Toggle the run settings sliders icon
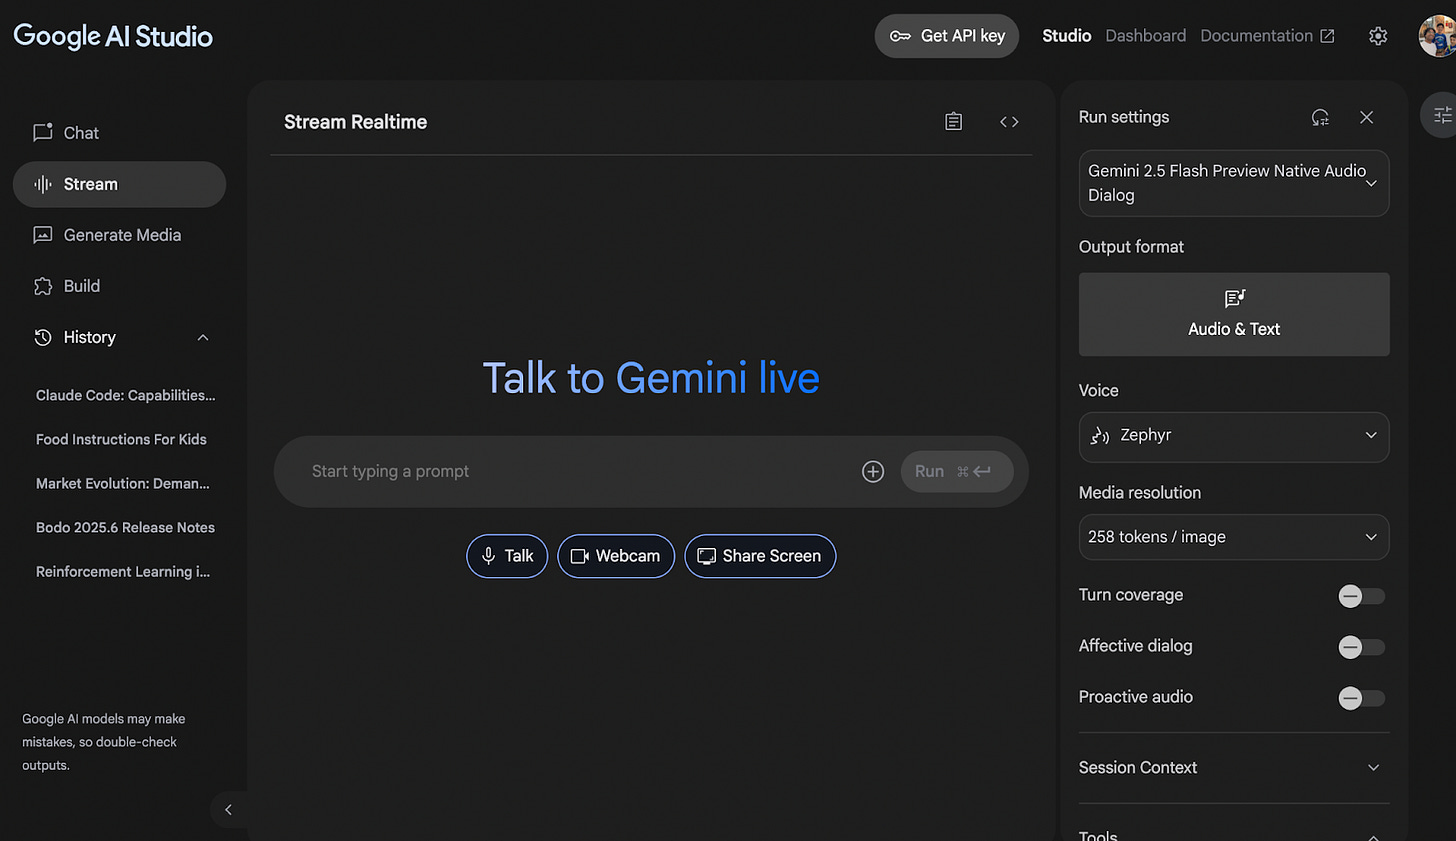 (1441, 115)
